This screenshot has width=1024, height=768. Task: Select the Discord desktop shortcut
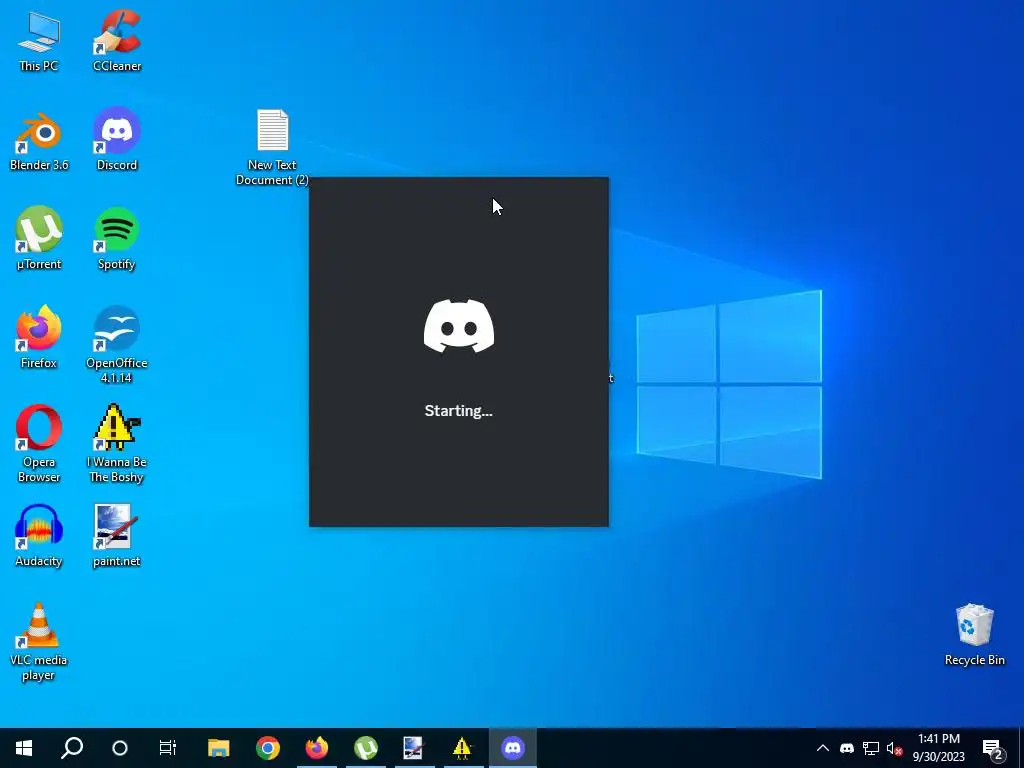tap(117, 140)
